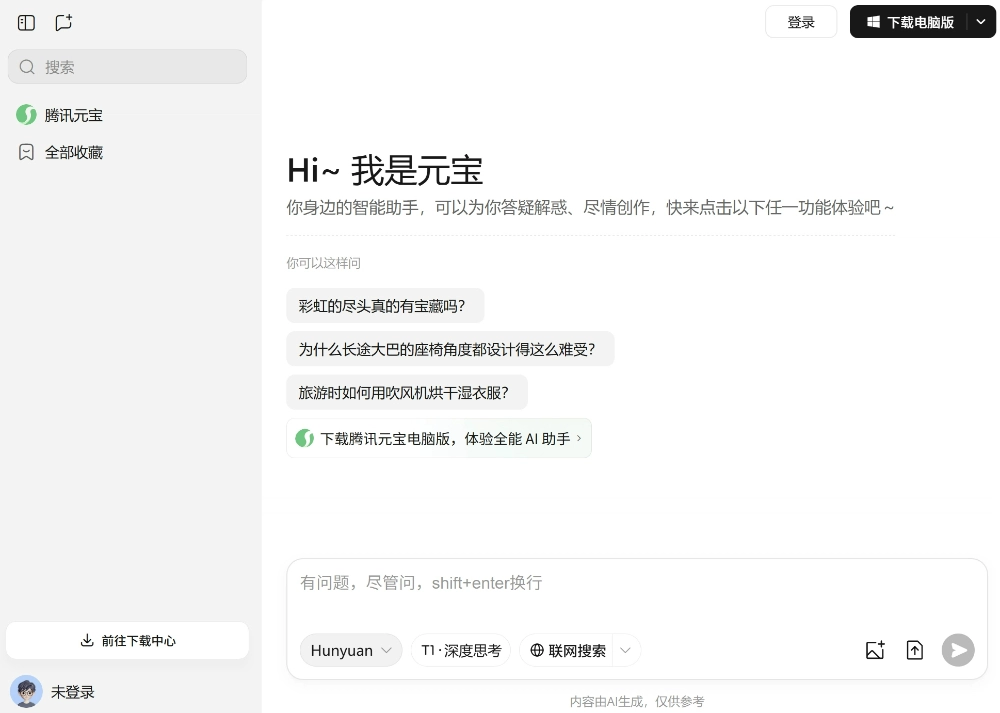This screenshot has width=1000, height=713.
Task: Open the Hunyuan model dropdown
Action: [x=351, y=650]
